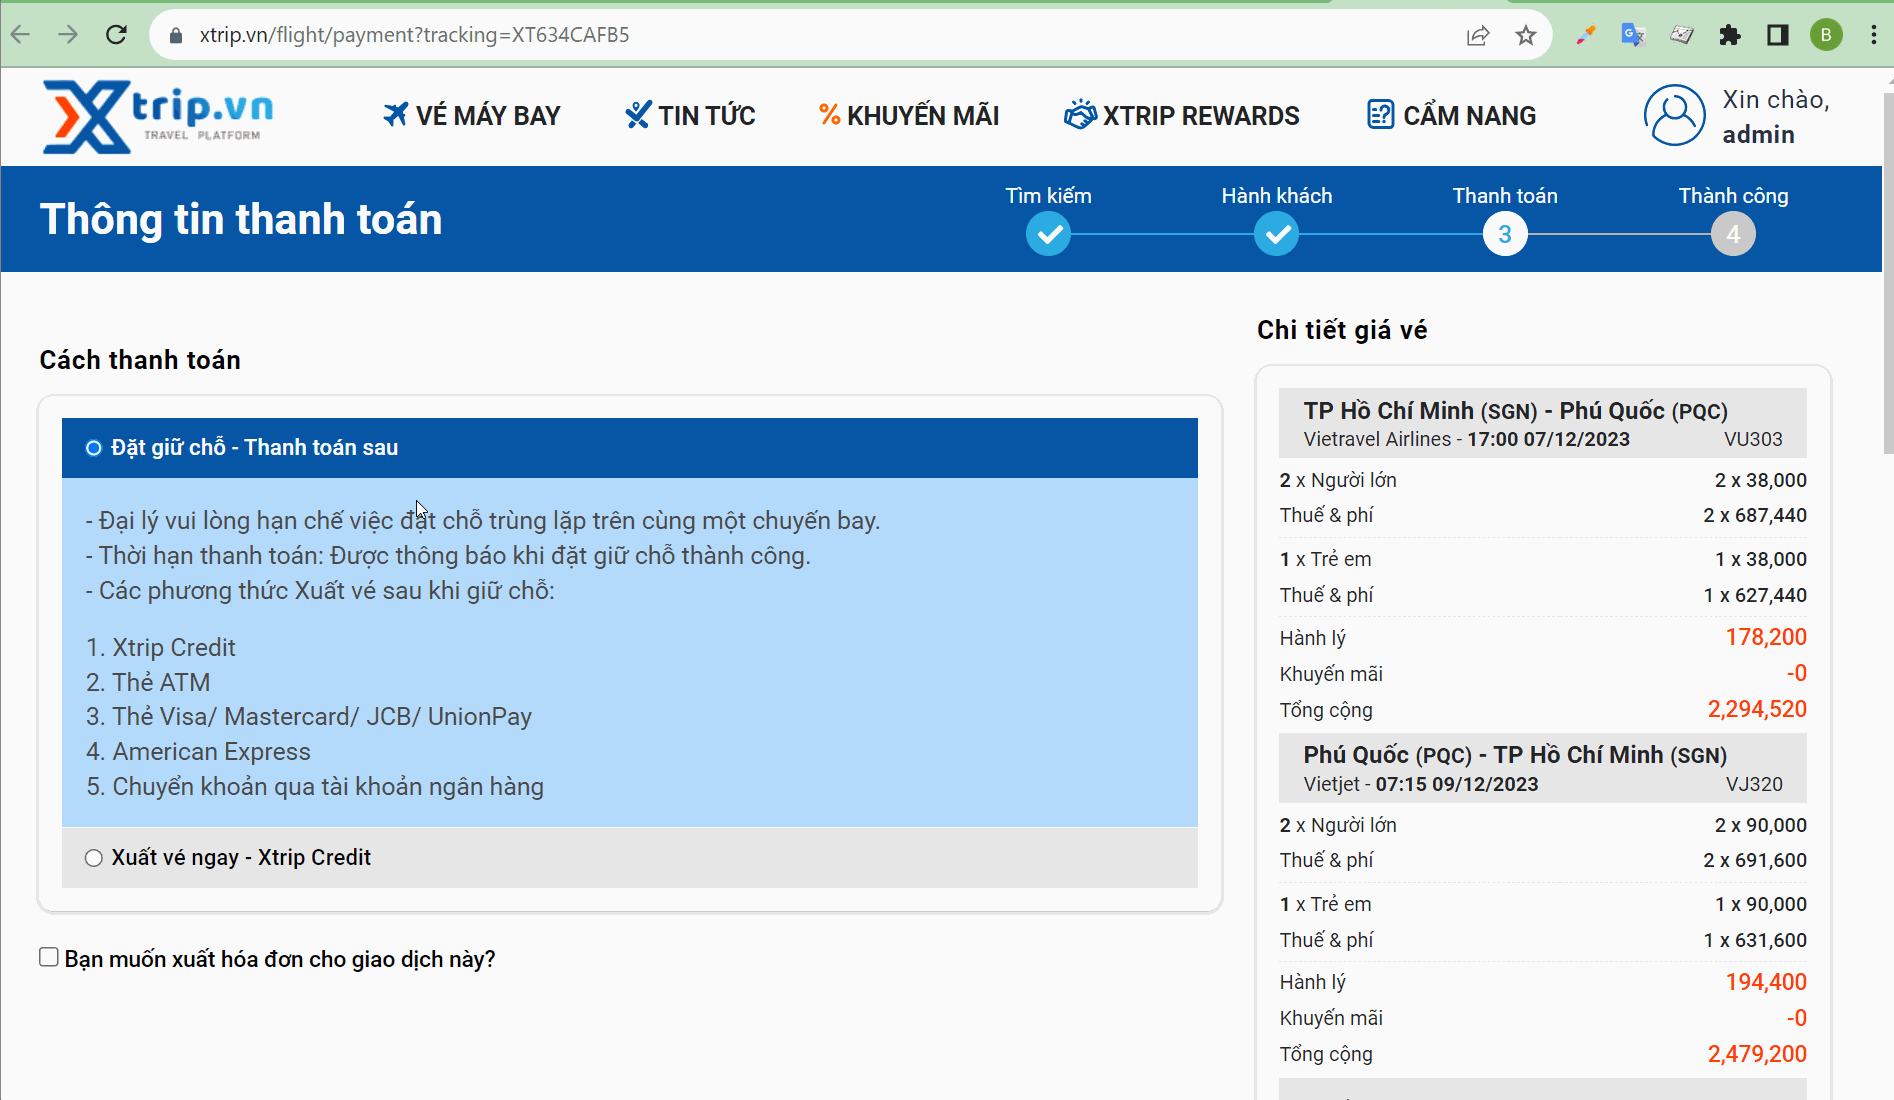Screen dimensions: 1894x1100
Task: Click the handshake icon beside XTRIP REWARDS
Action: coord(1080,115)
